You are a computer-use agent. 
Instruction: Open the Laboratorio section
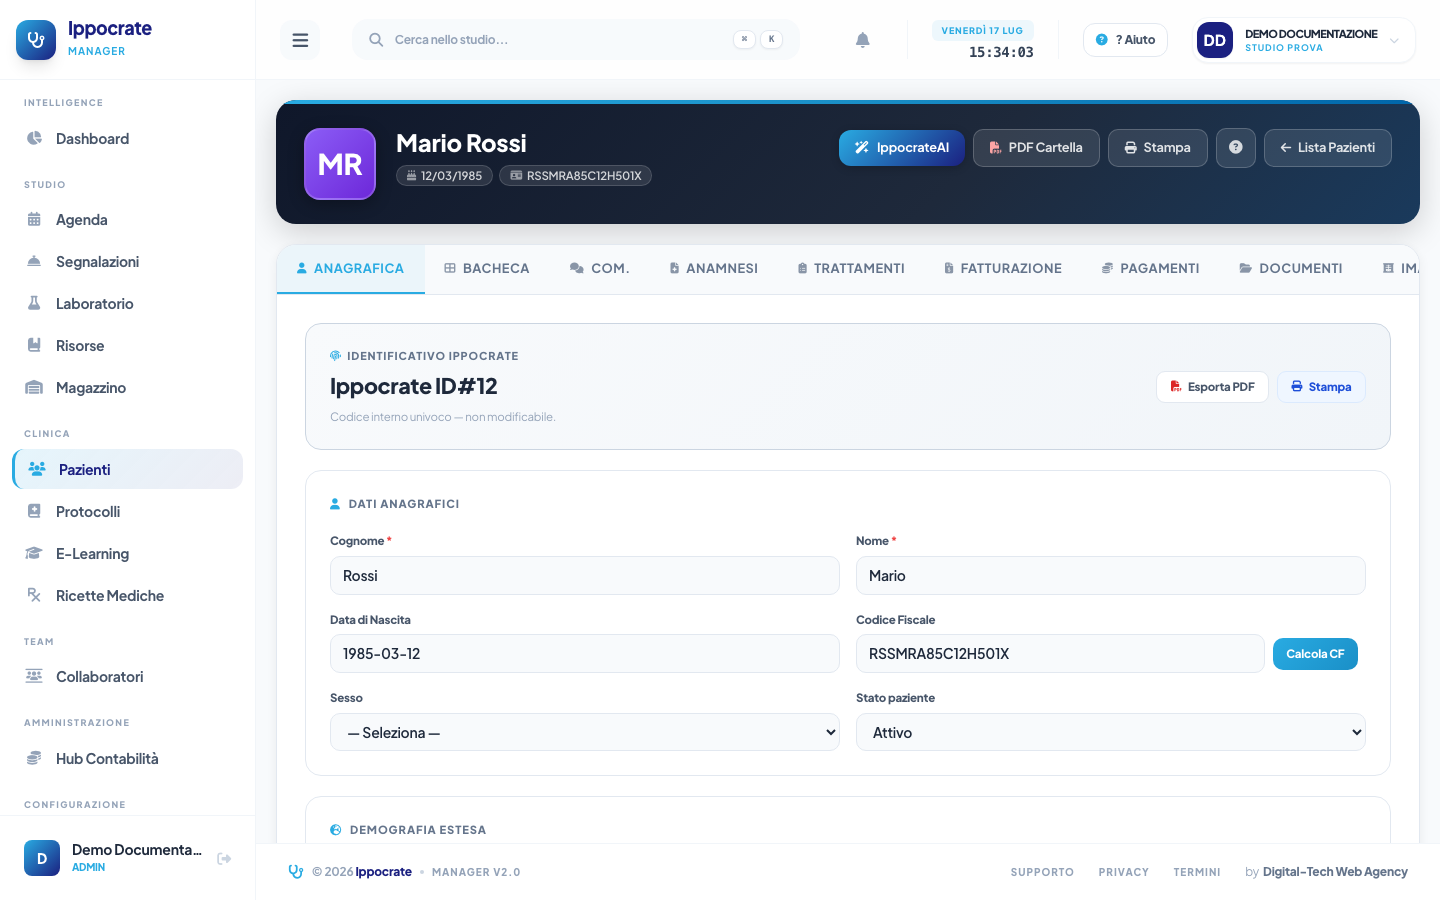point(128,304)
